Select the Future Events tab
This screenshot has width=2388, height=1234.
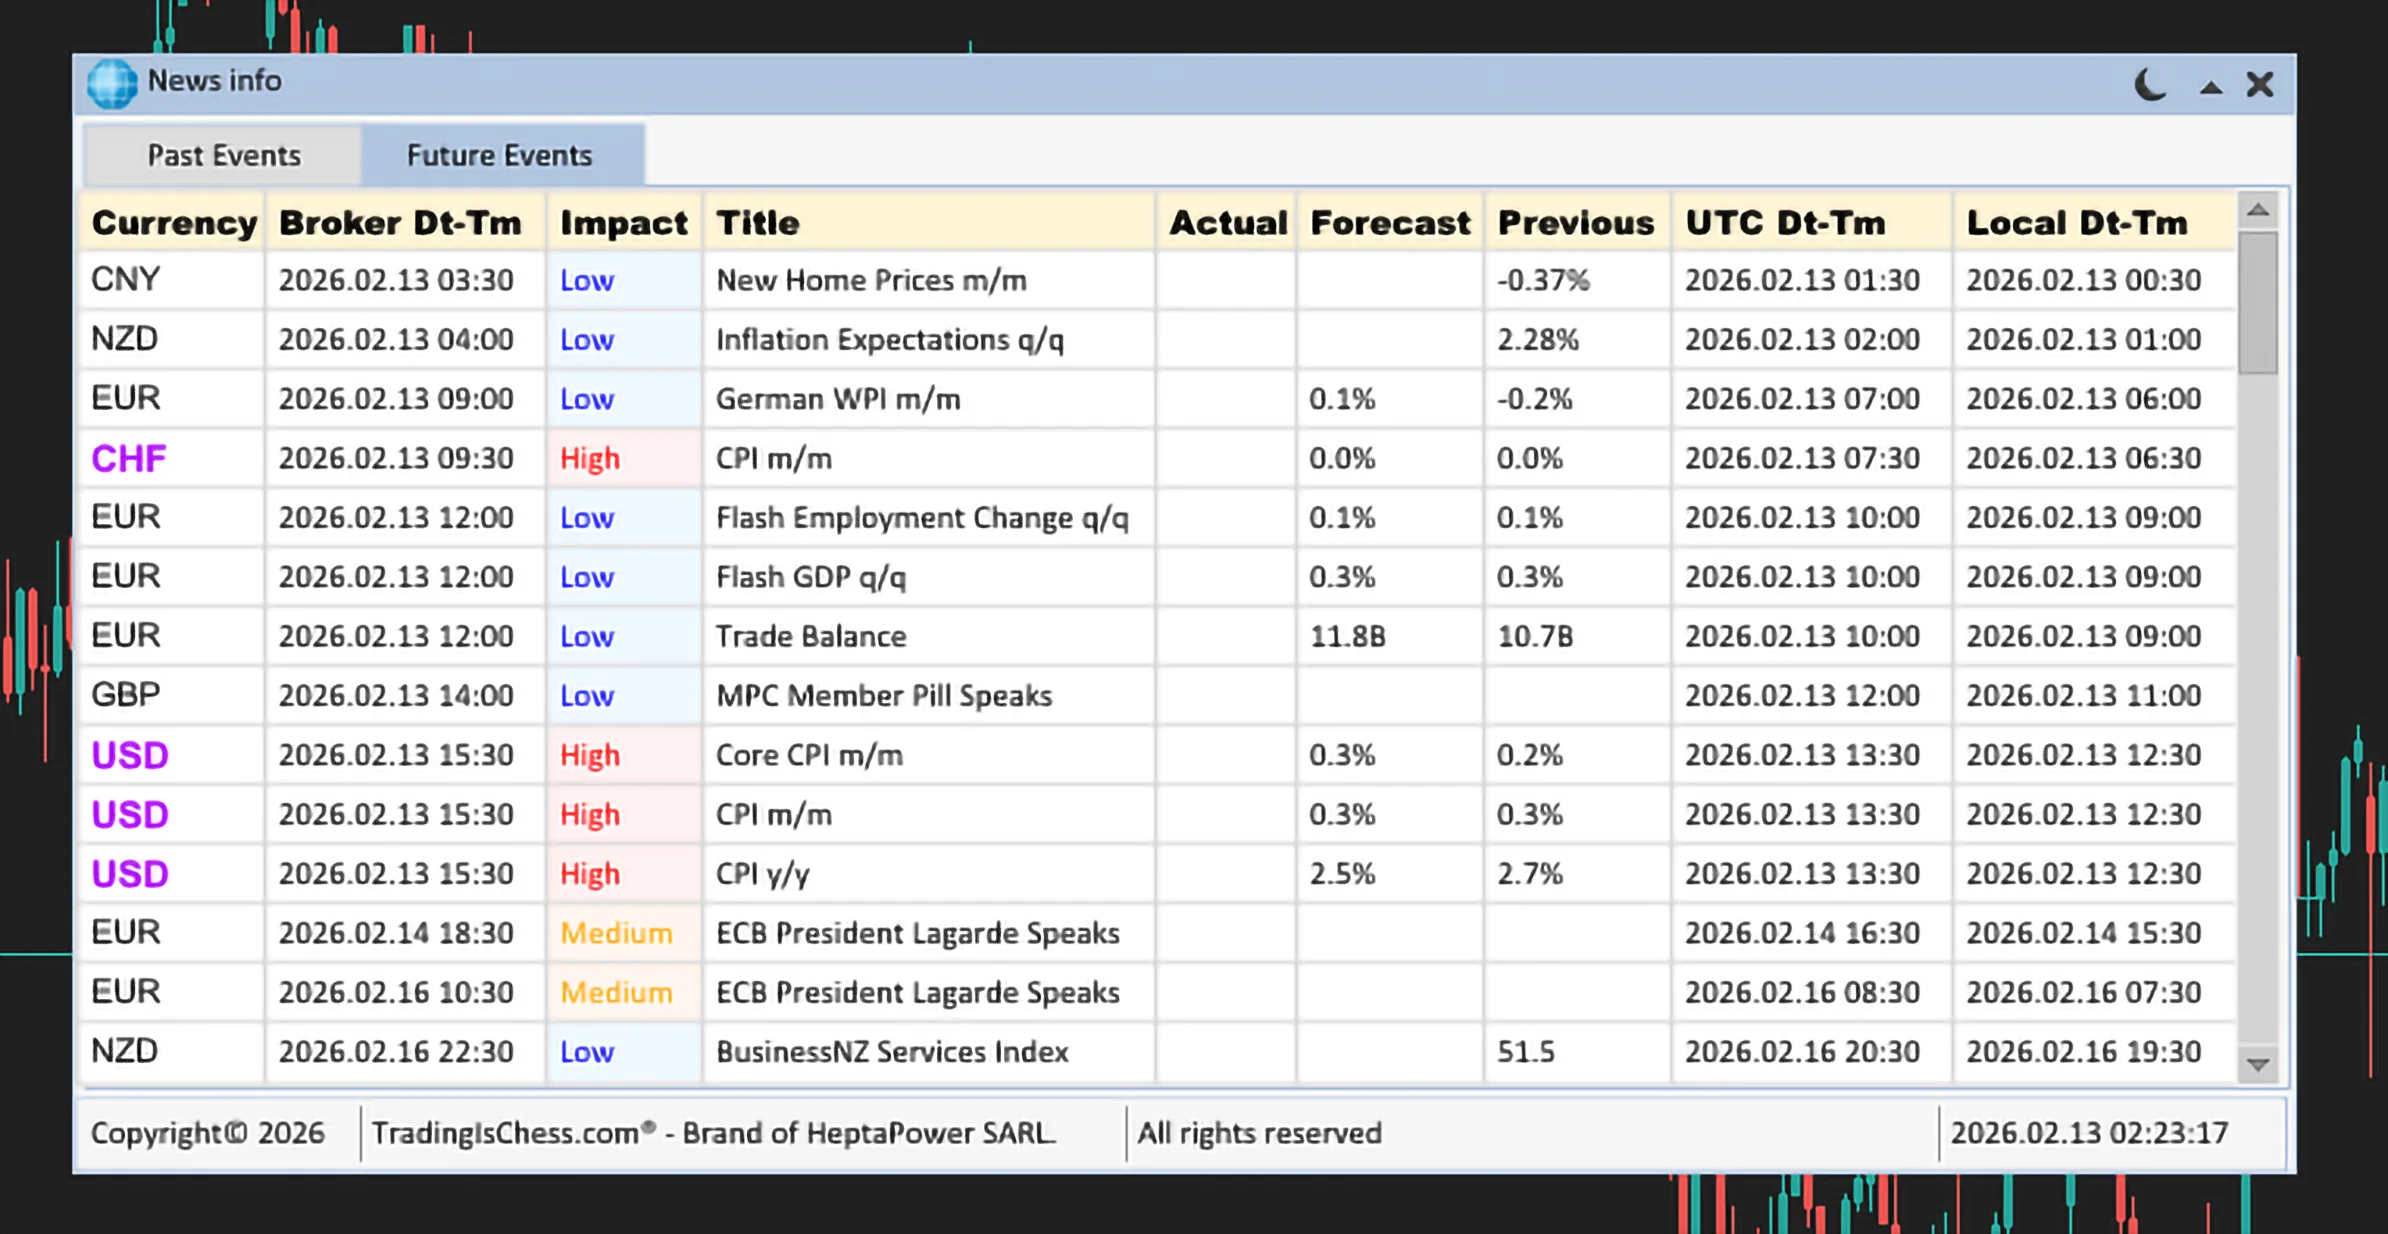click(x=500, y=156)
